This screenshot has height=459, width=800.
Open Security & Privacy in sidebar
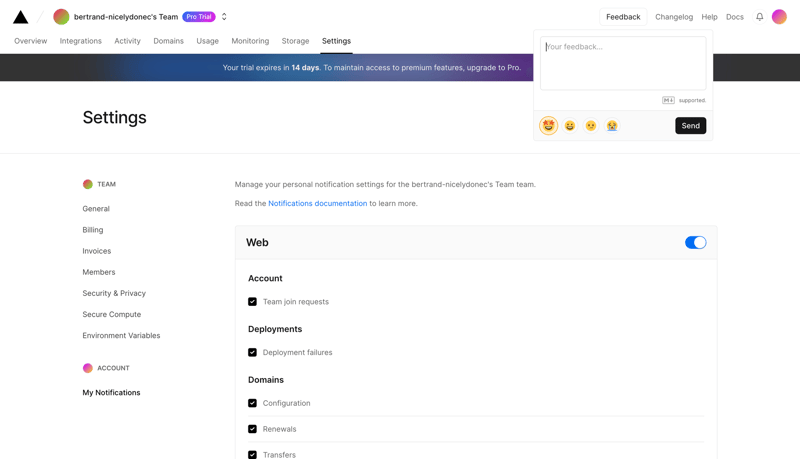(x=114, y=293)
